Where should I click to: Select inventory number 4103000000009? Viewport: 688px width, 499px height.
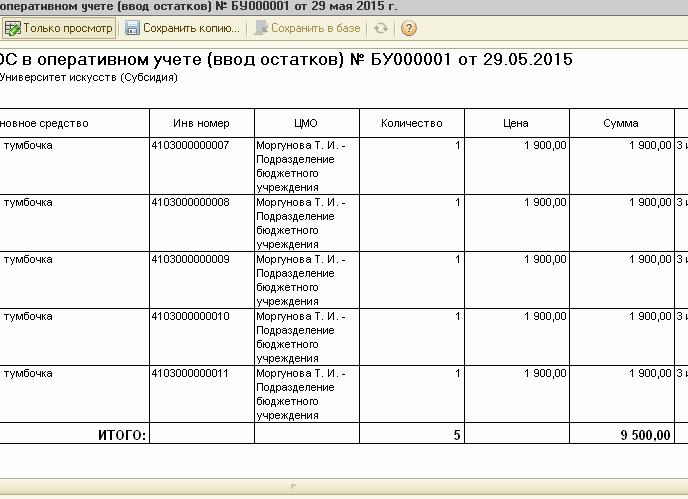pos(190,259)
